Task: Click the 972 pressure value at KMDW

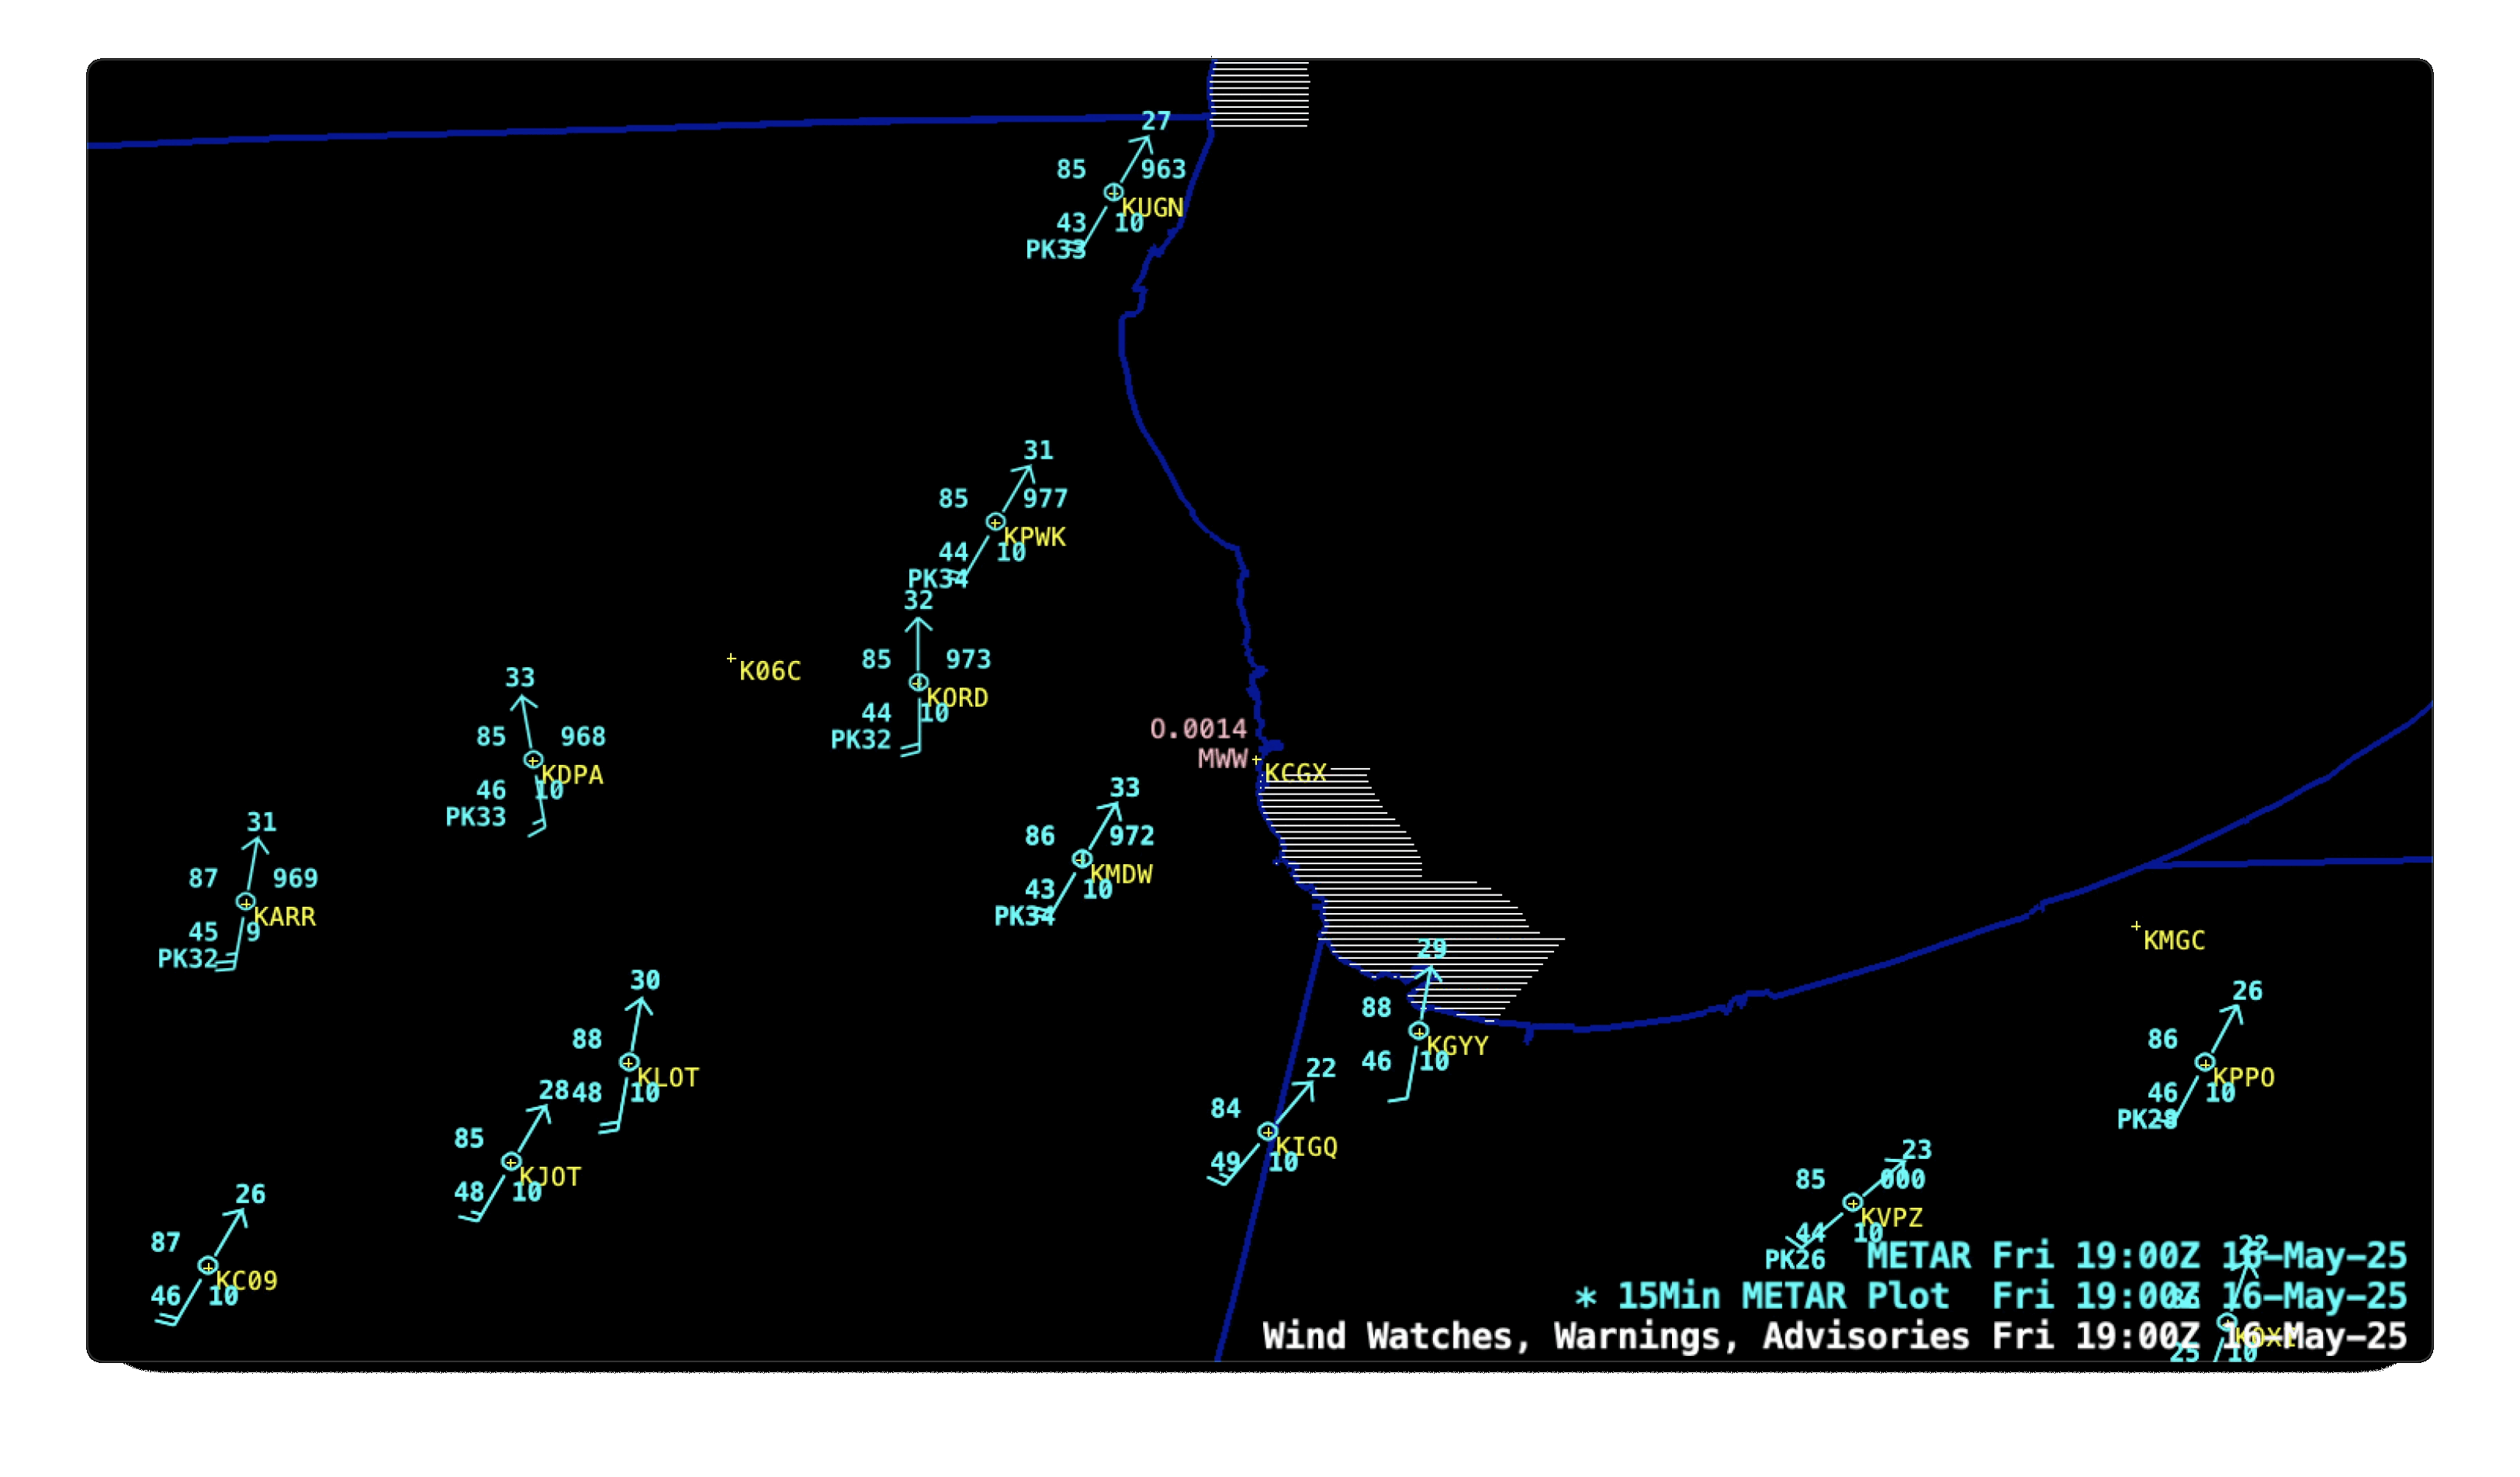Action: tap(1131, 836)
